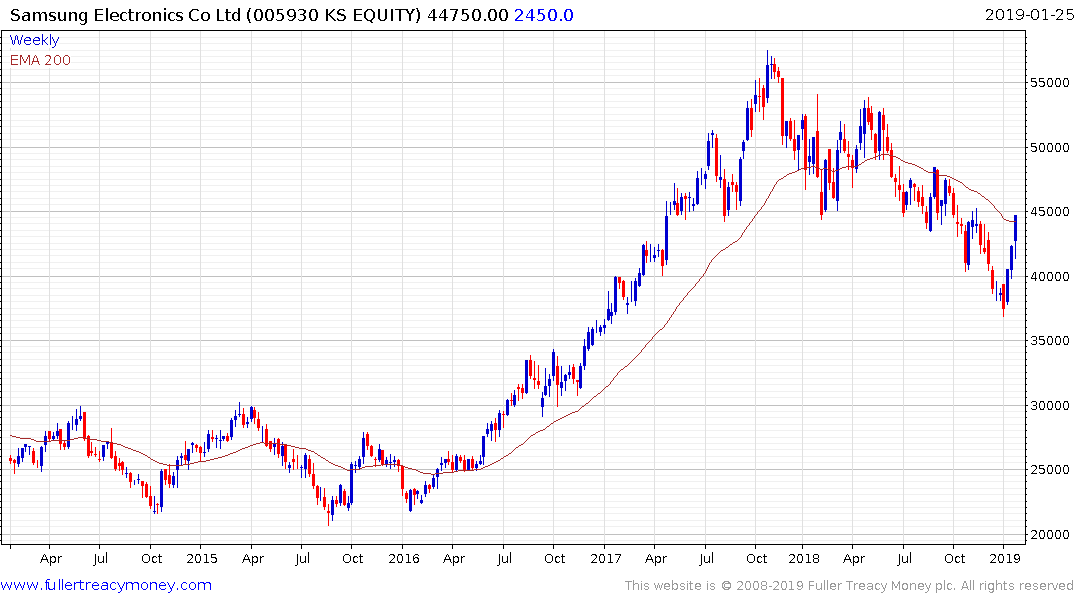Click the latest weekly candle at chart's right edge
Viewport: 1075px width, 600px height.
(1015, 237)
